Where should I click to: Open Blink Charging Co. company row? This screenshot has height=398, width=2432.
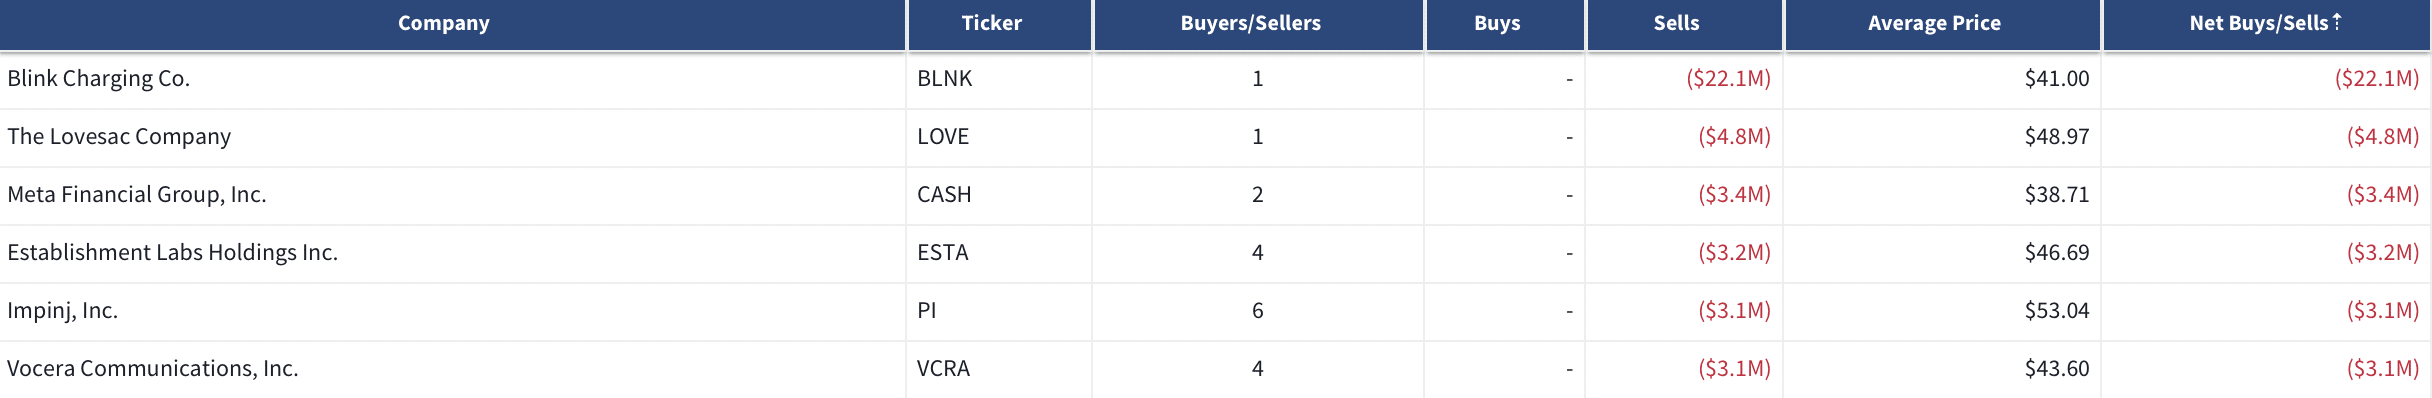point(99,78)
